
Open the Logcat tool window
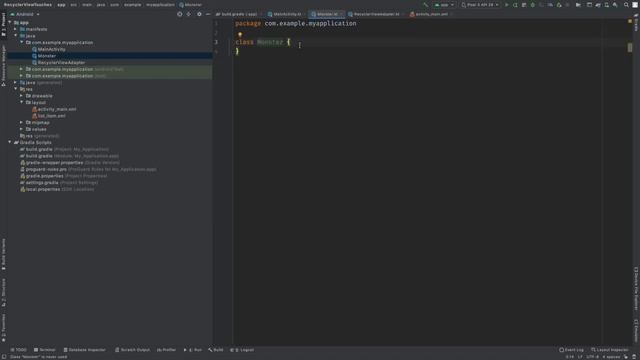click(x=242, y=350)
